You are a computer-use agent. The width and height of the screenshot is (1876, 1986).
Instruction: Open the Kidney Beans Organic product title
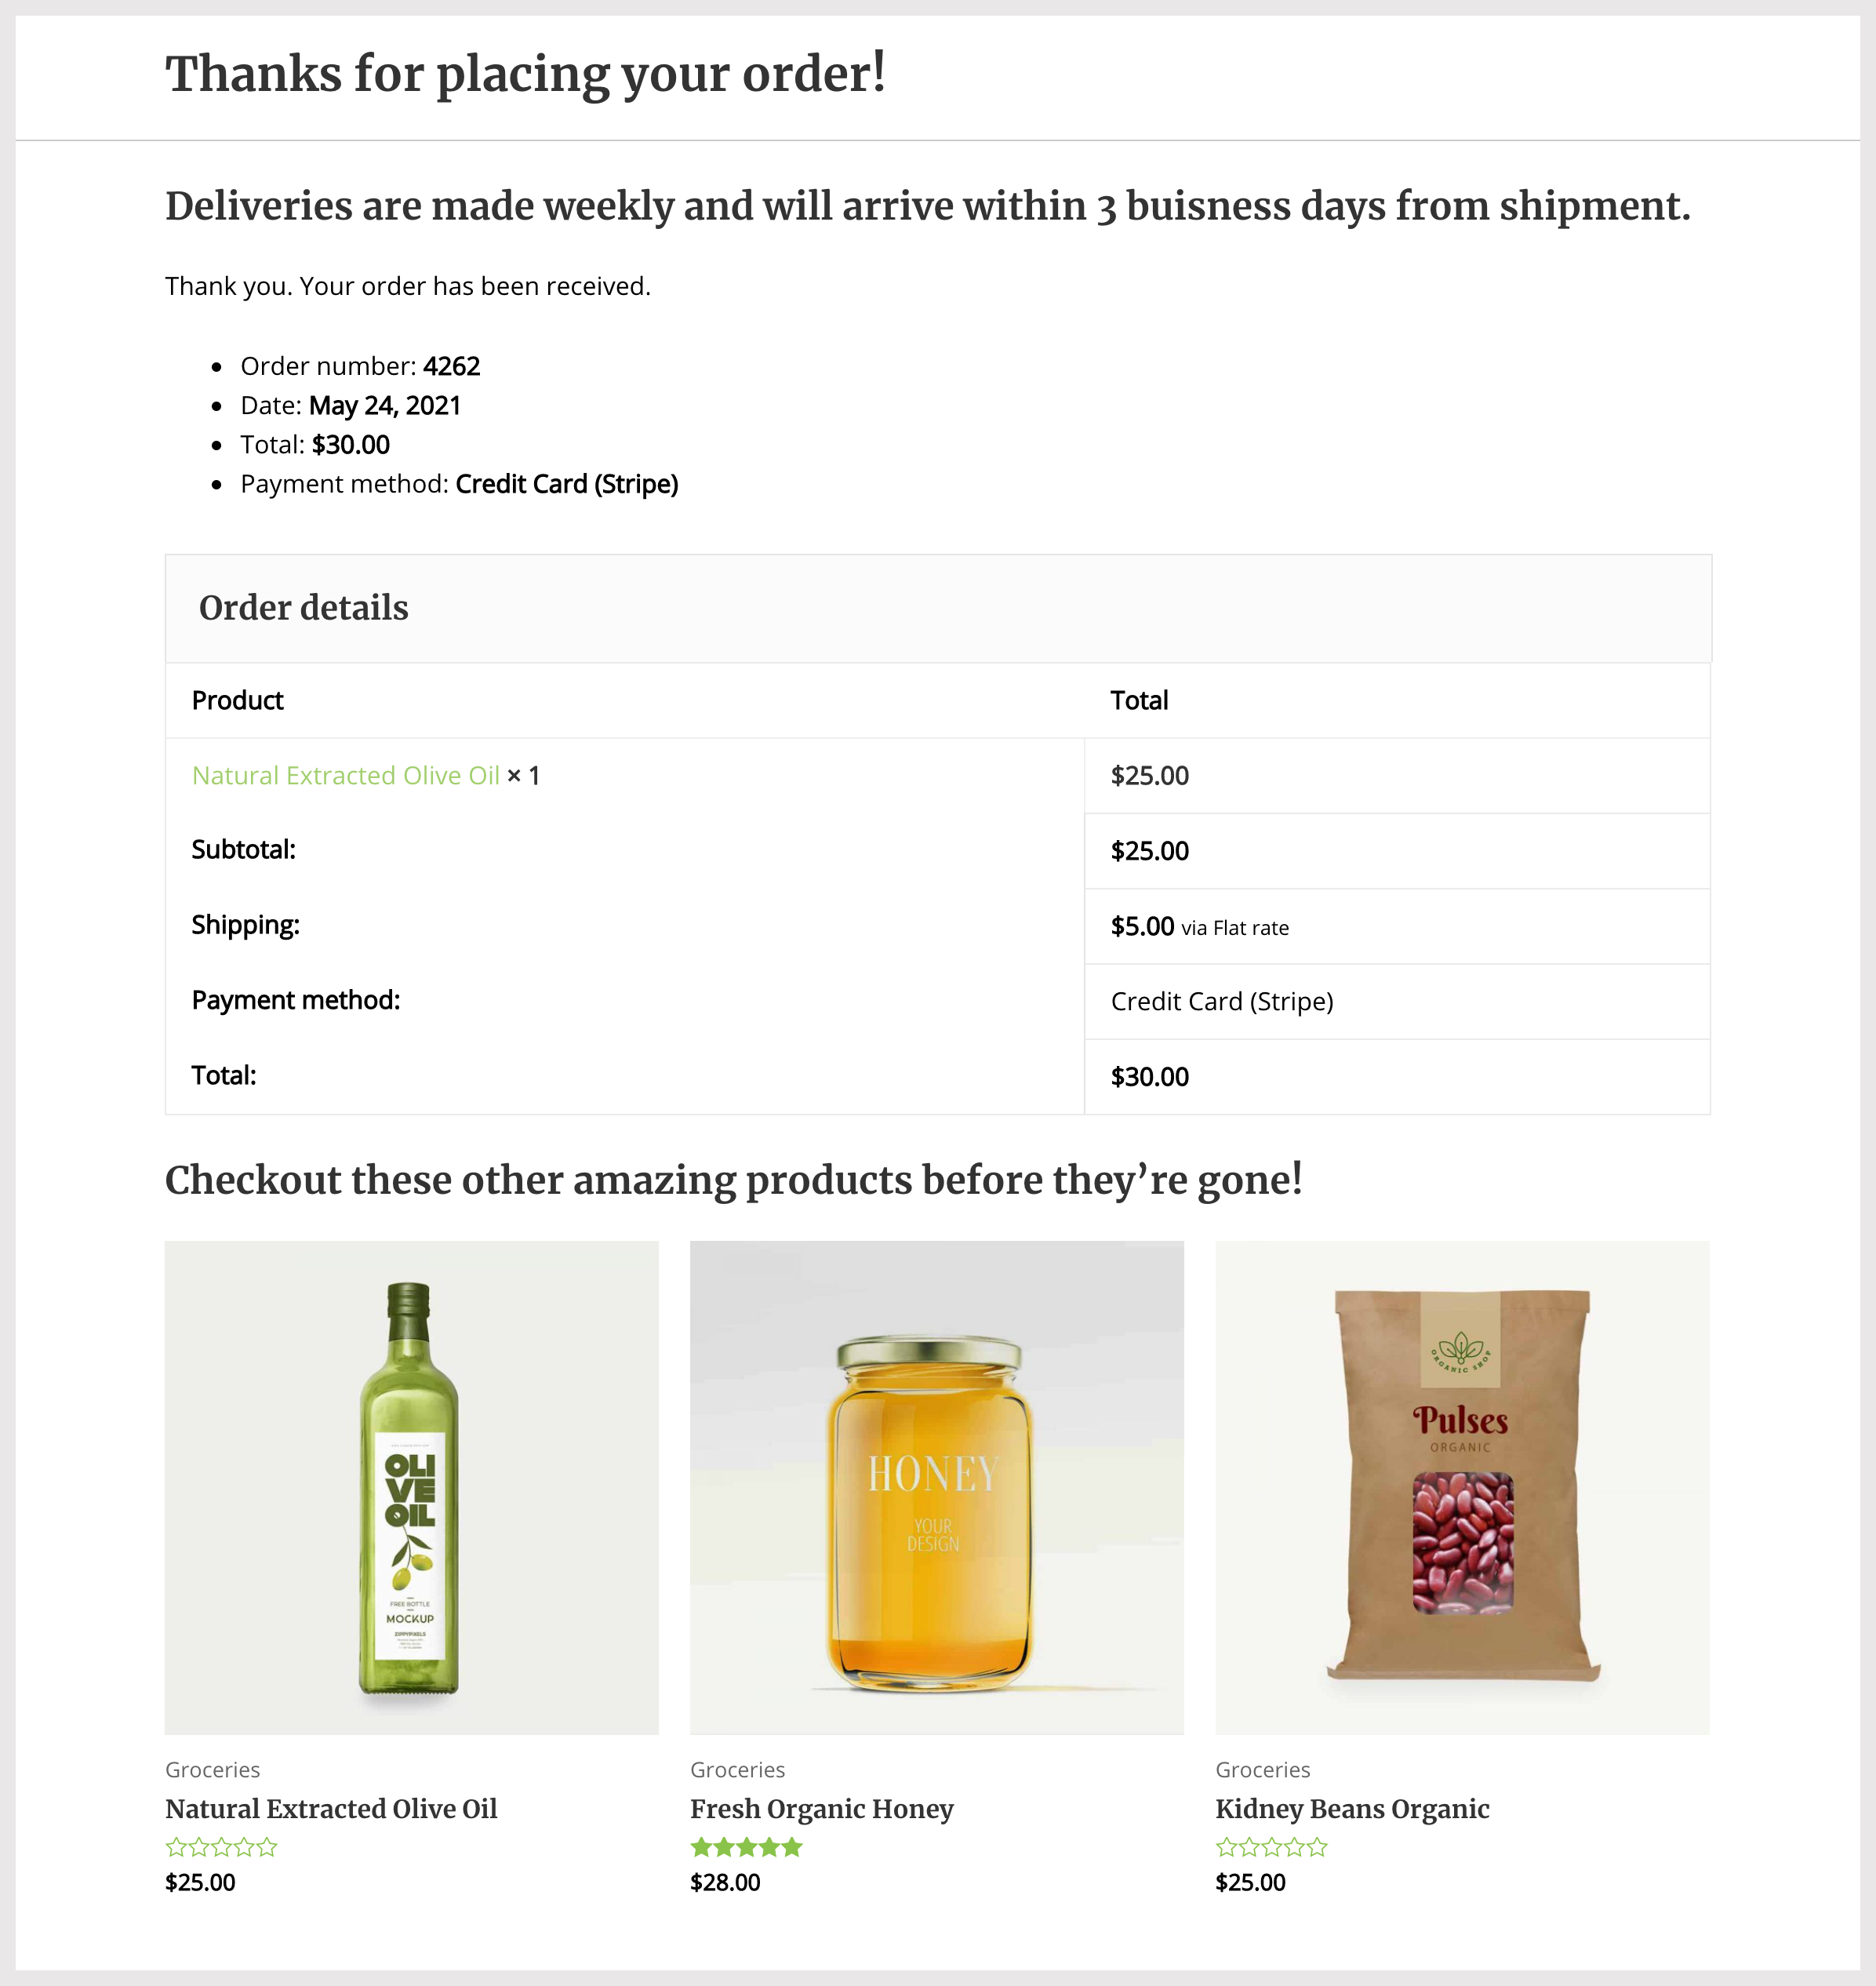[x=1352, y=1809]
